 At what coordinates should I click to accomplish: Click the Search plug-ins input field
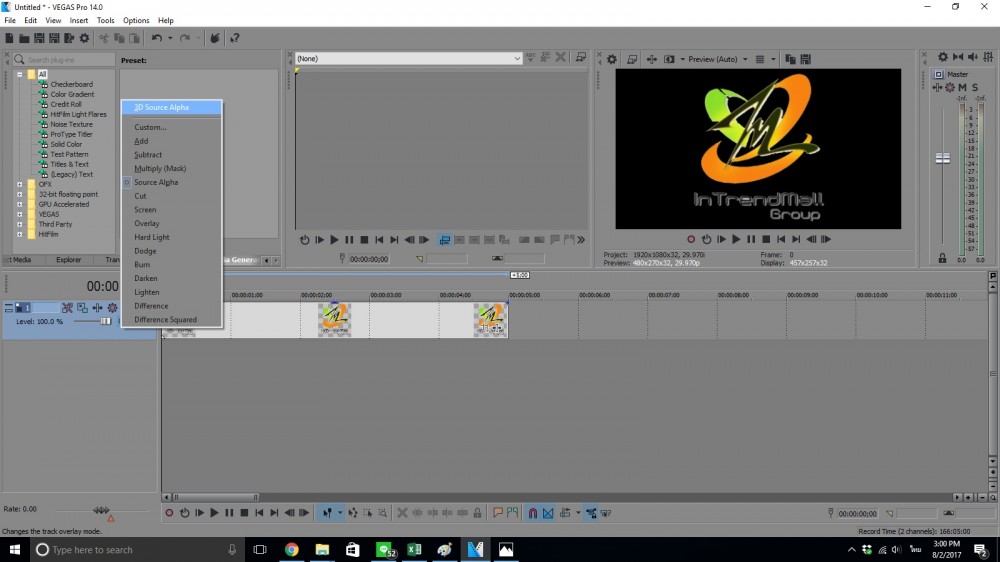[x=64, y=59]
